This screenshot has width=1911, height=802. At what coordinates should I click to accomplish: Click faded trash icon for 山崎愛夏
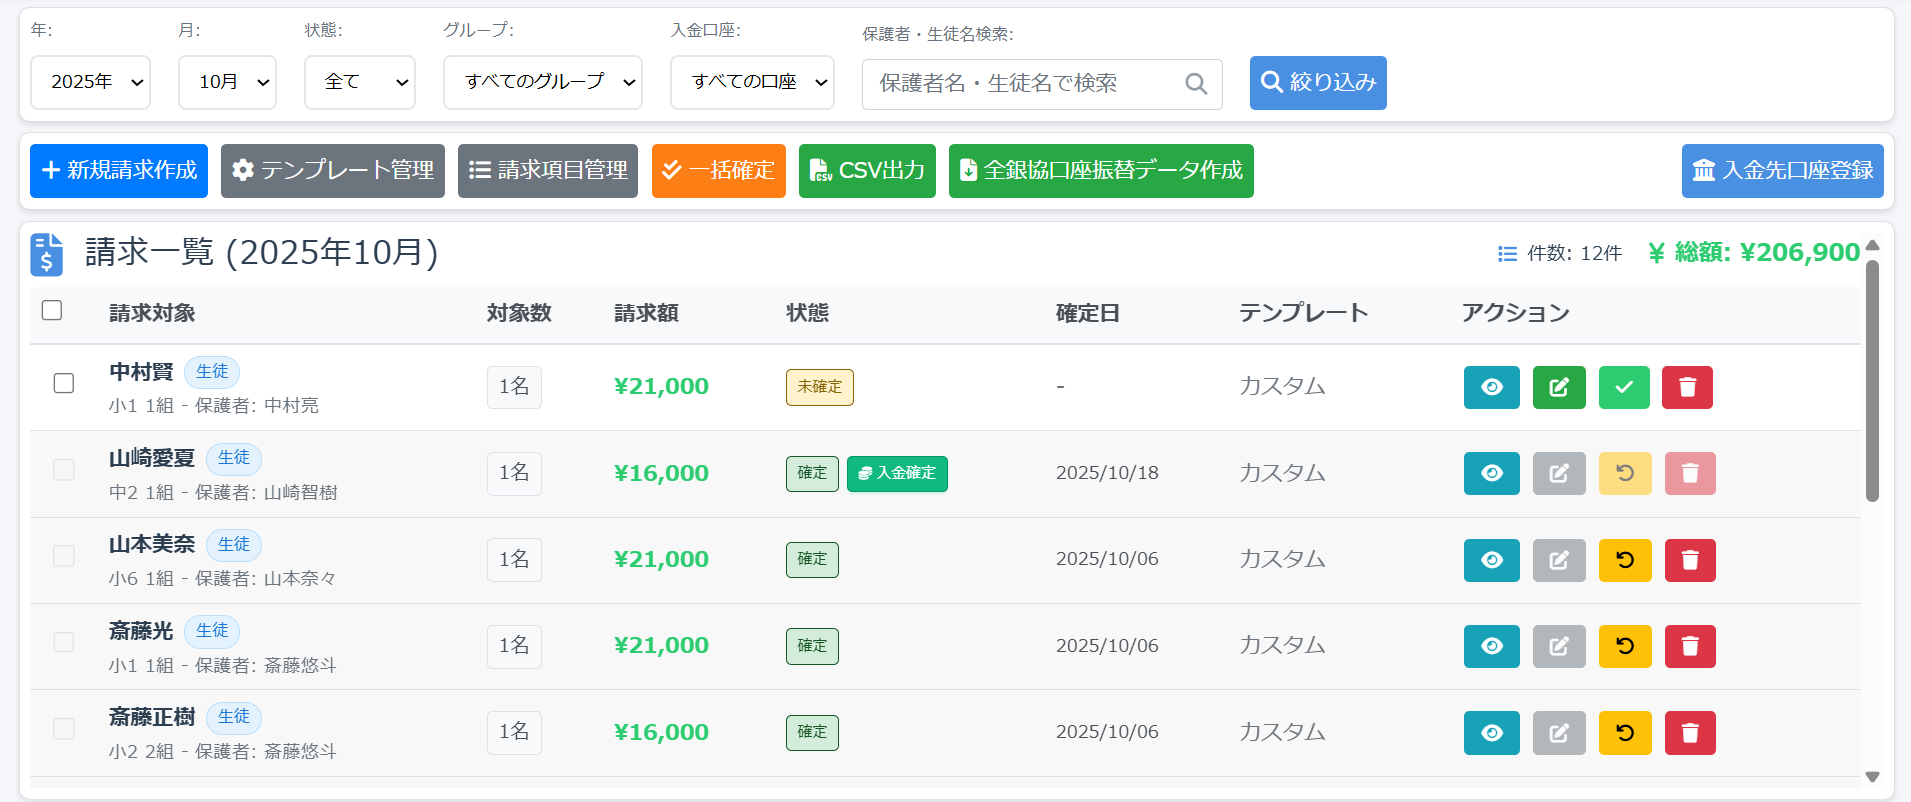(x=1690, y=473)
